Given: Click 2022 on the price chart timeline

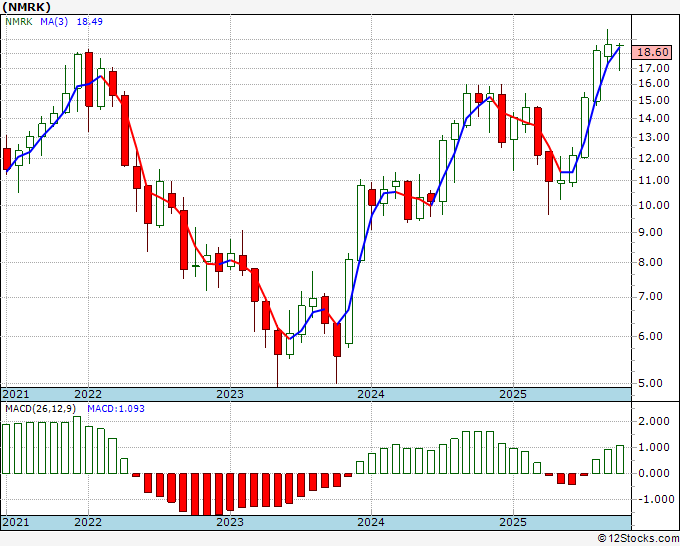Looking at the screenshot, I should click(88, 394).
